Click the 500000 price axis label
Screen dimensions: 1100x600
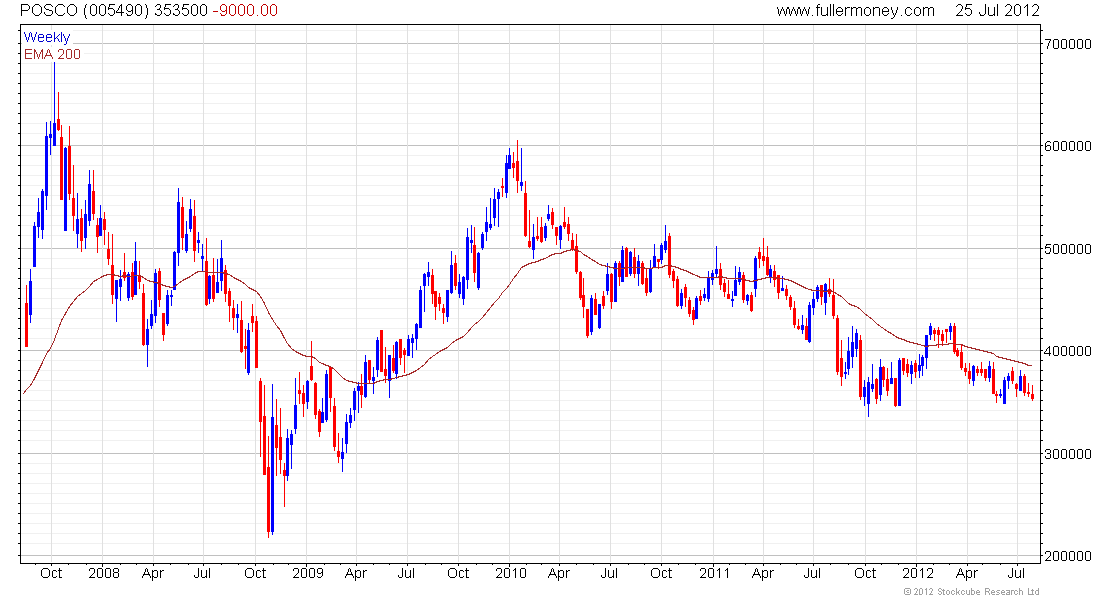[1068, 248]
